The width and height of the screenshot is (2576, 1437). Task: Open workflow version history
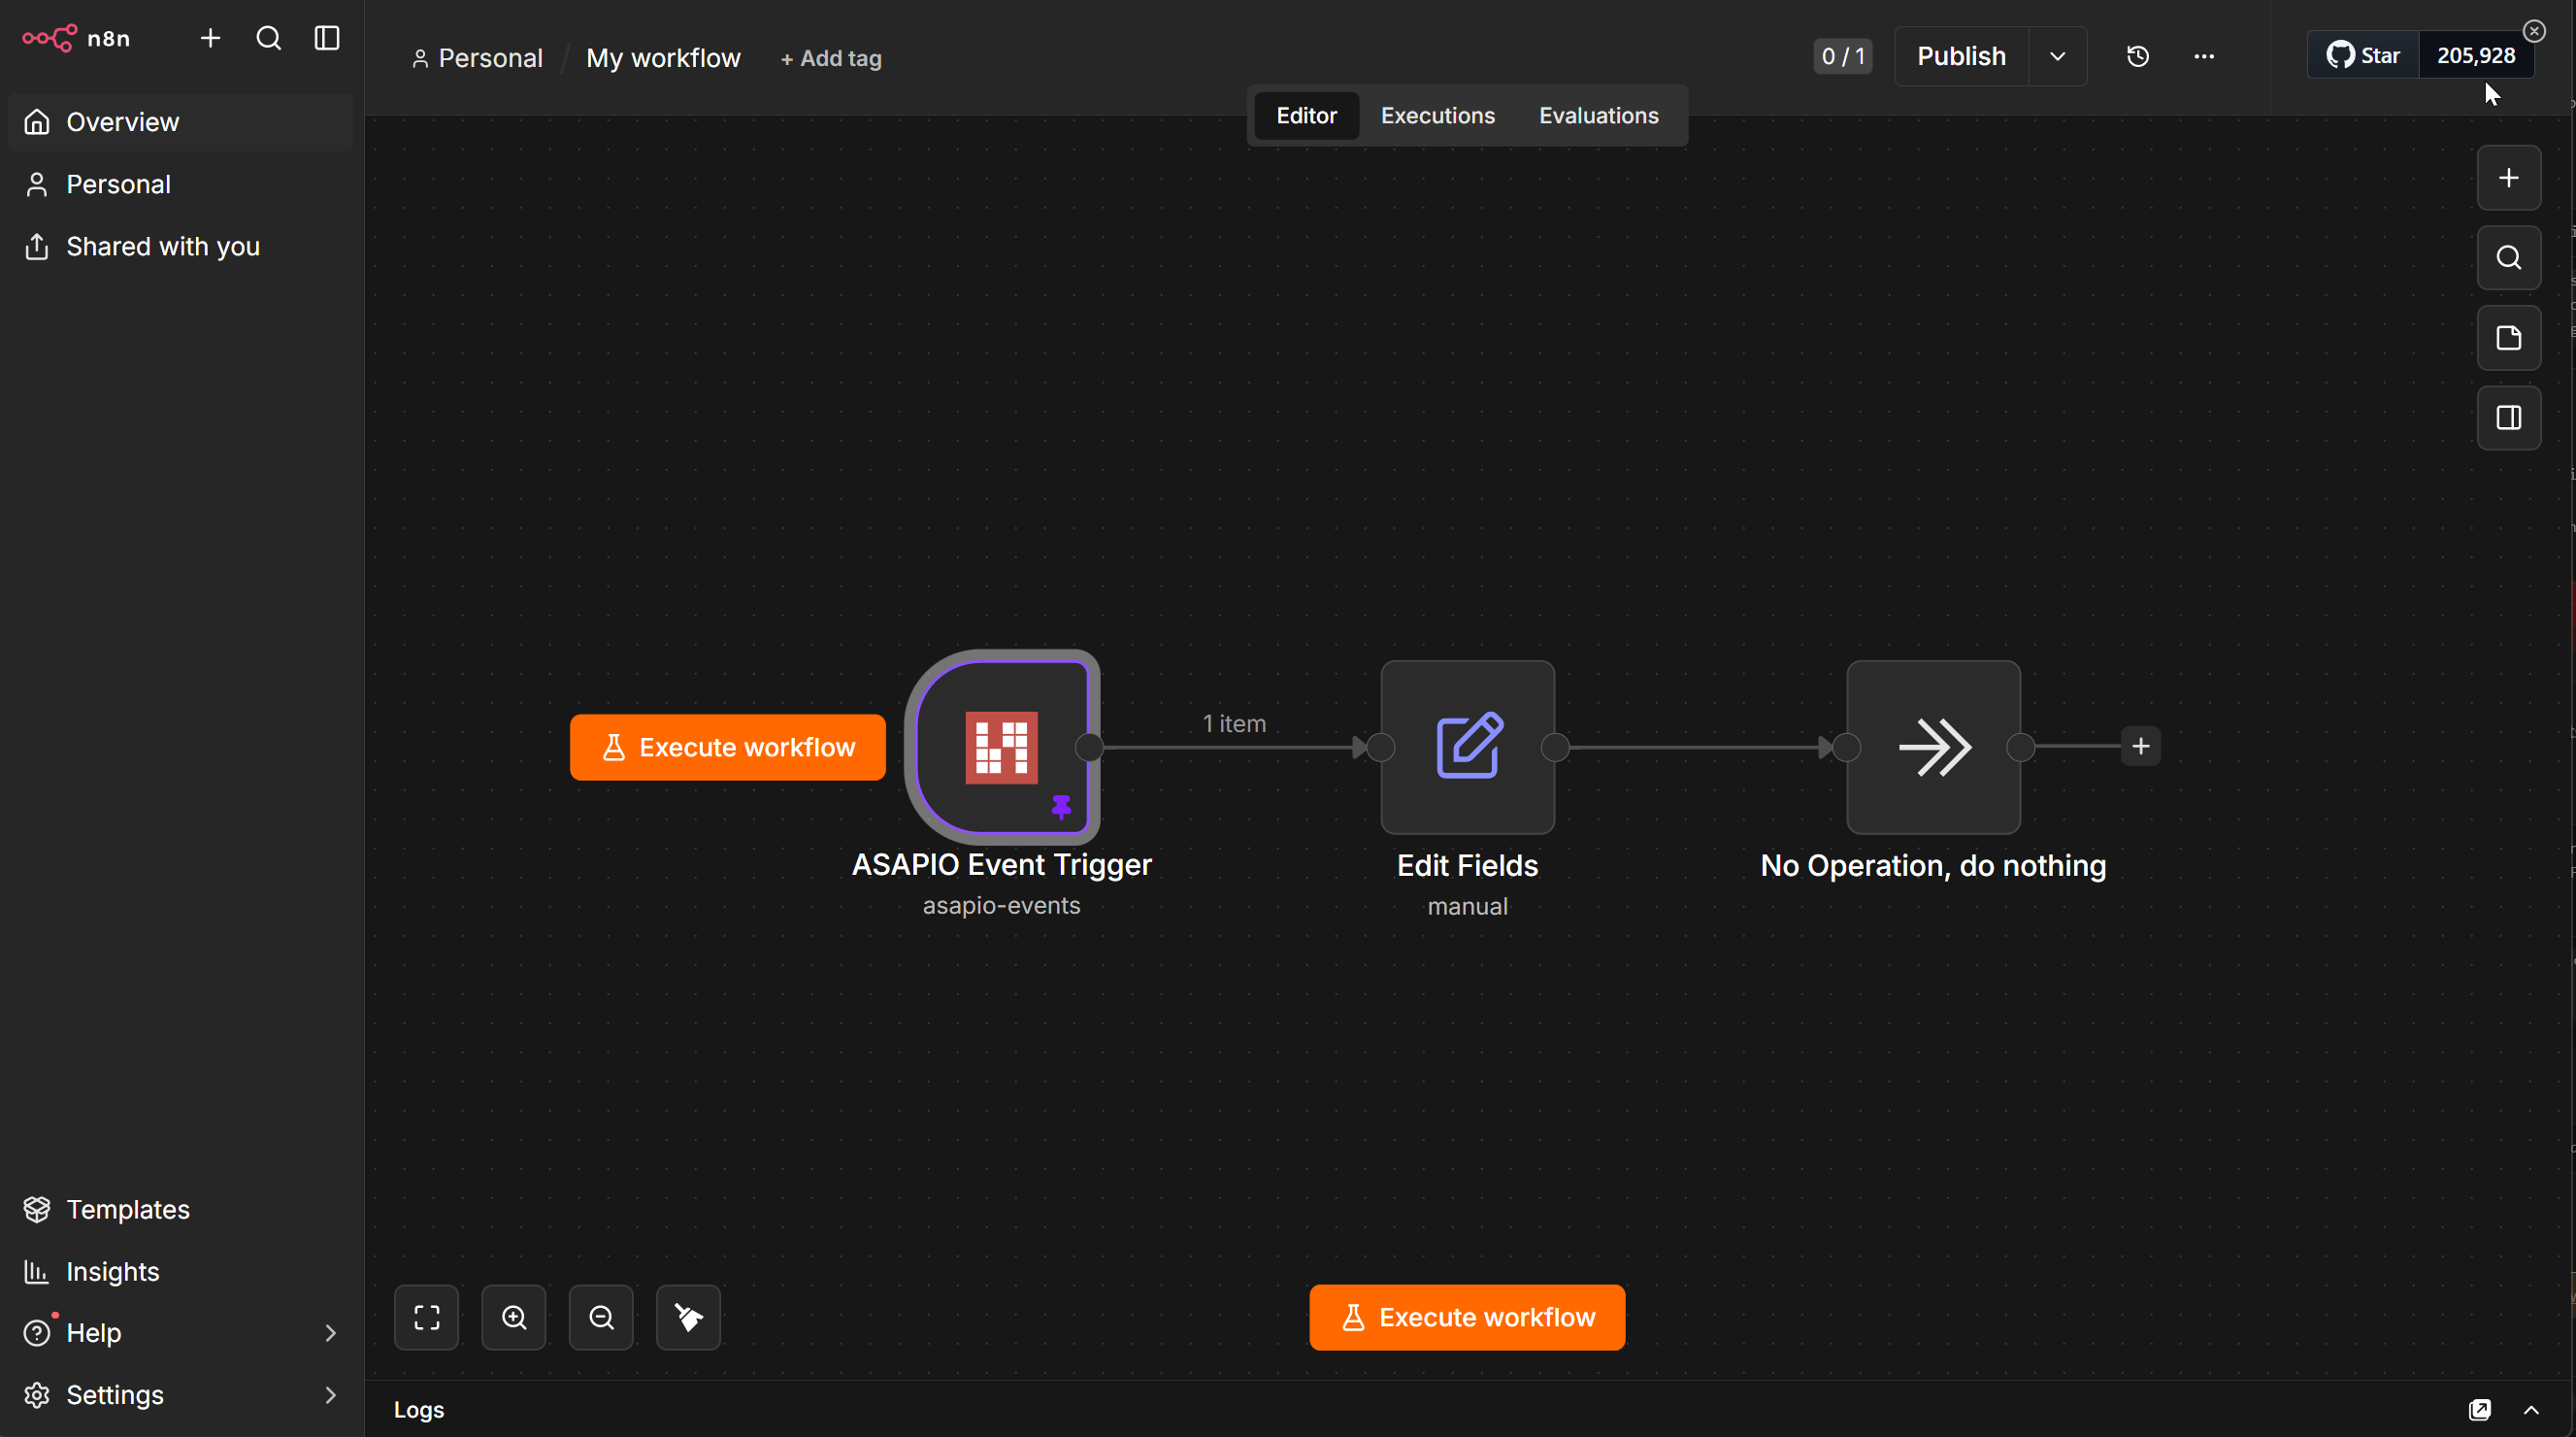tap(2137, 56)
